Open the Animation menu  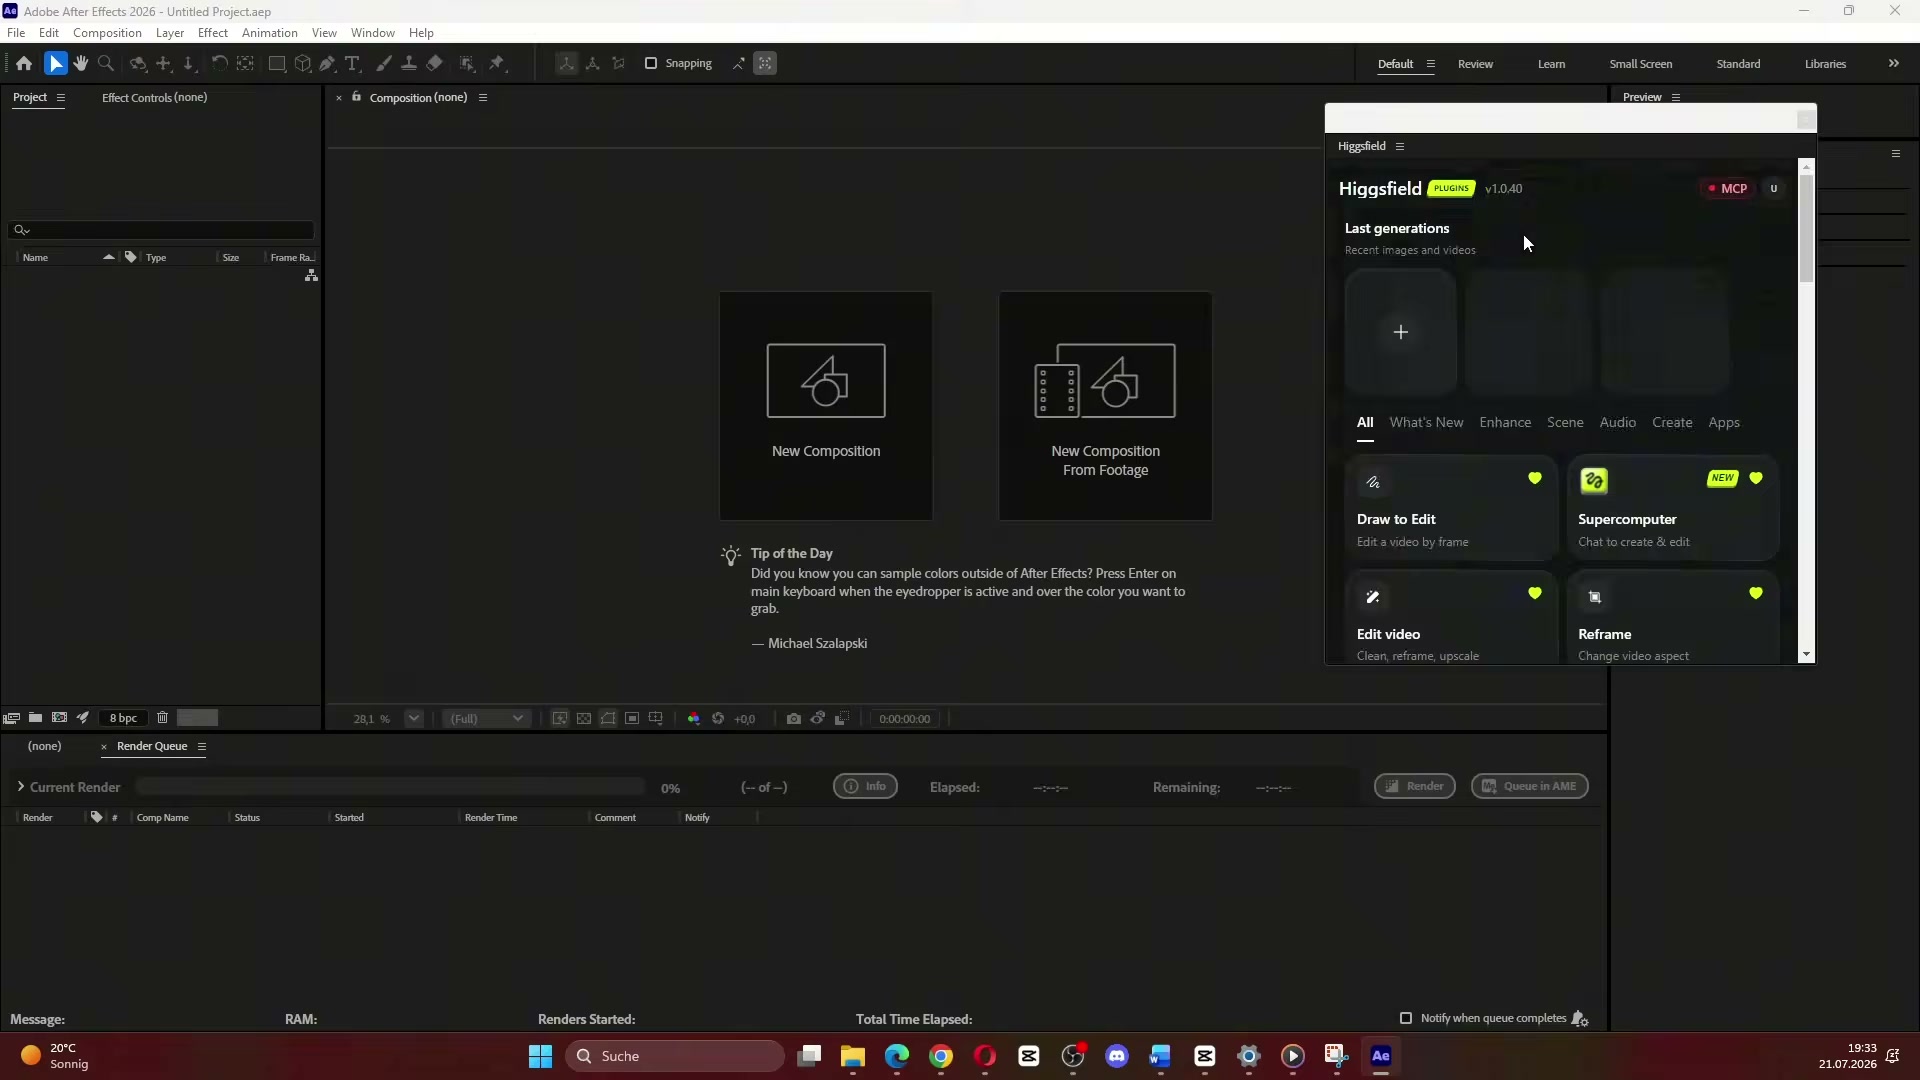pyautogui.click(x=270, y=33)
